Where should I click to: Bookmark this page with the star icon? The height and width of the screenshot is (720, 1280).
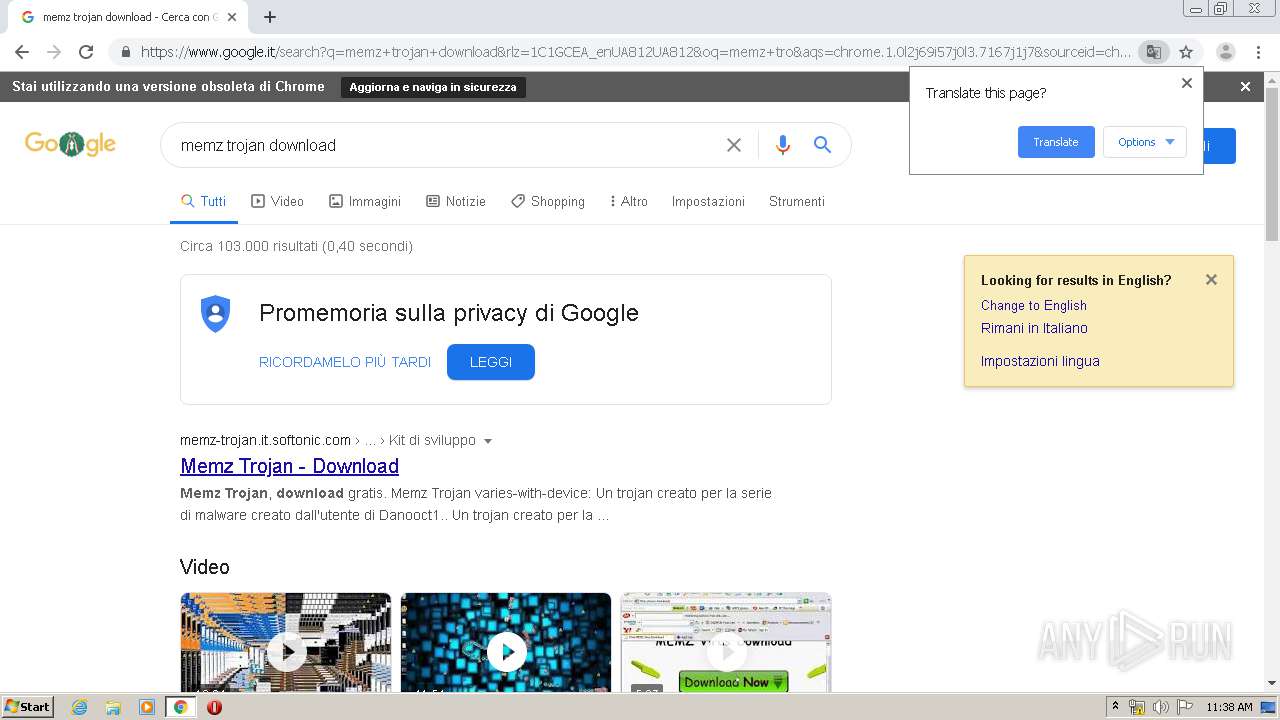pos(1186,52)
